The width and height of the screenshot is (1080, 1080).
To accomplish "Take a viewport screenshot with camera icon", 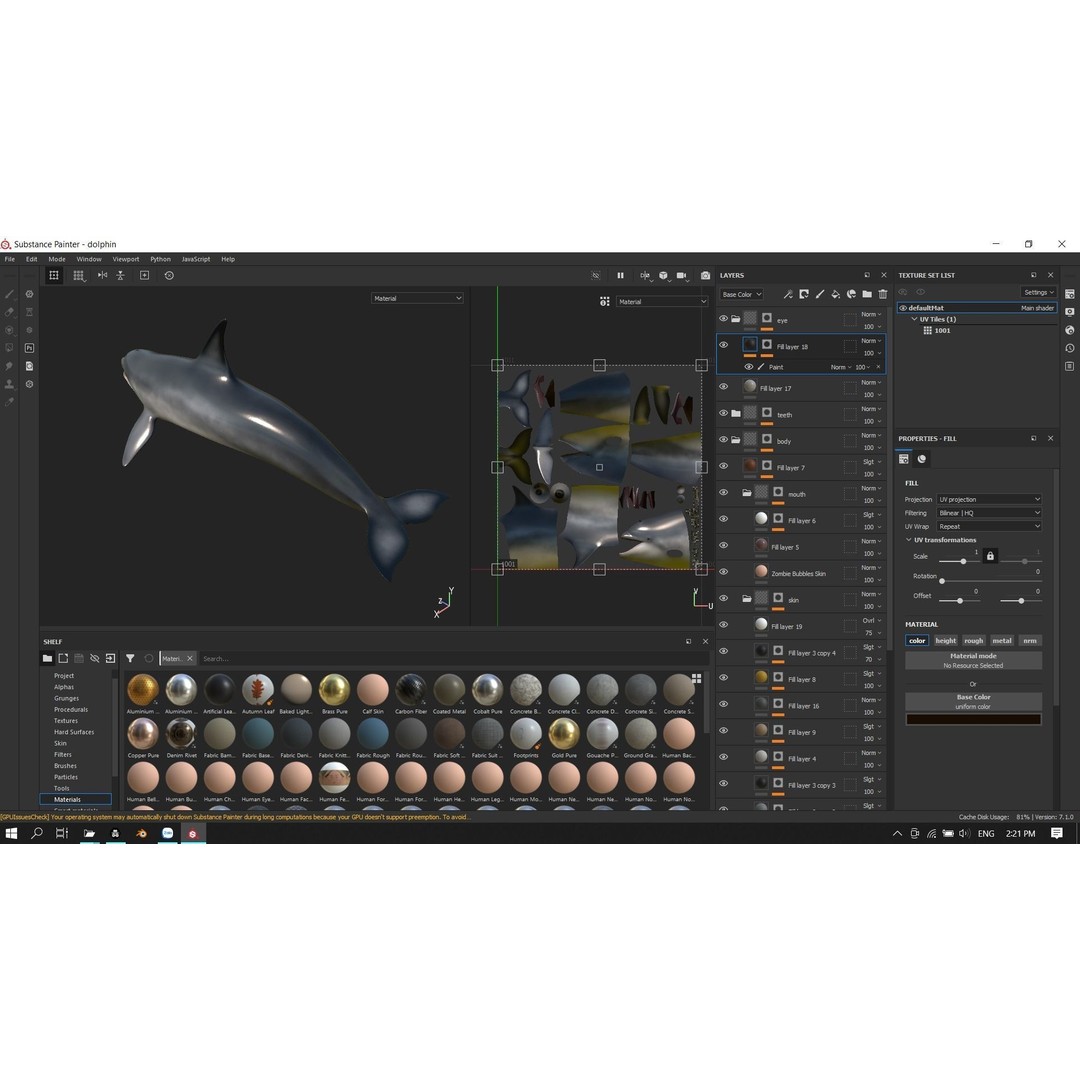I will point(705,276).
